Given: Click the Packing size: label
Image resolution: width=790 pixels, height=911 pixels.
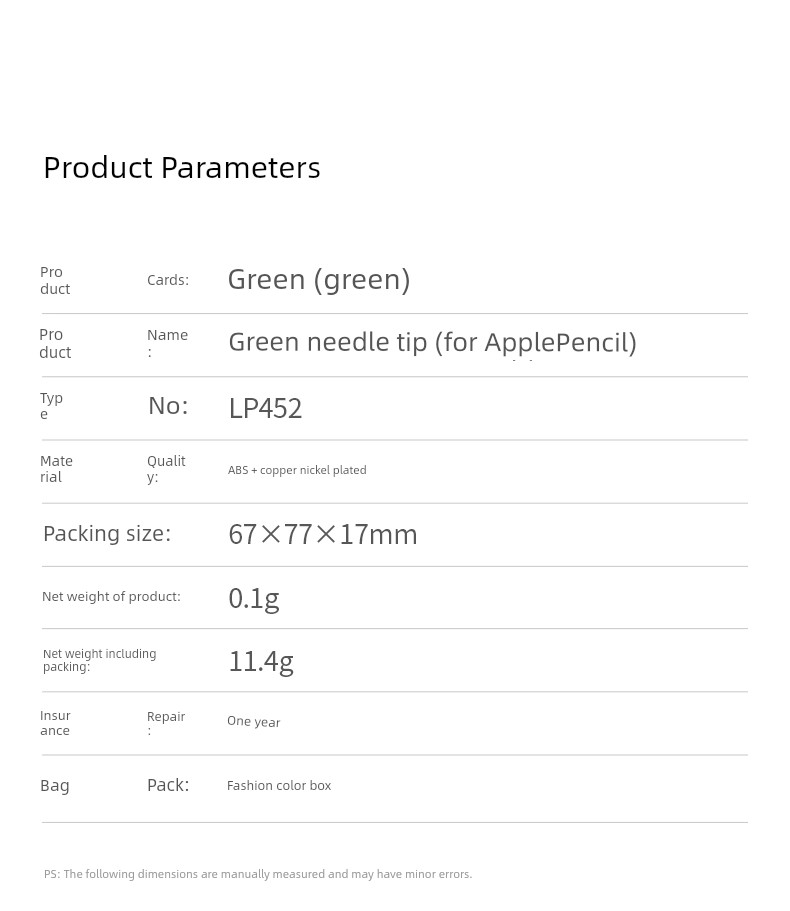Looking at the screenshot, I should [x=107, y=534].
